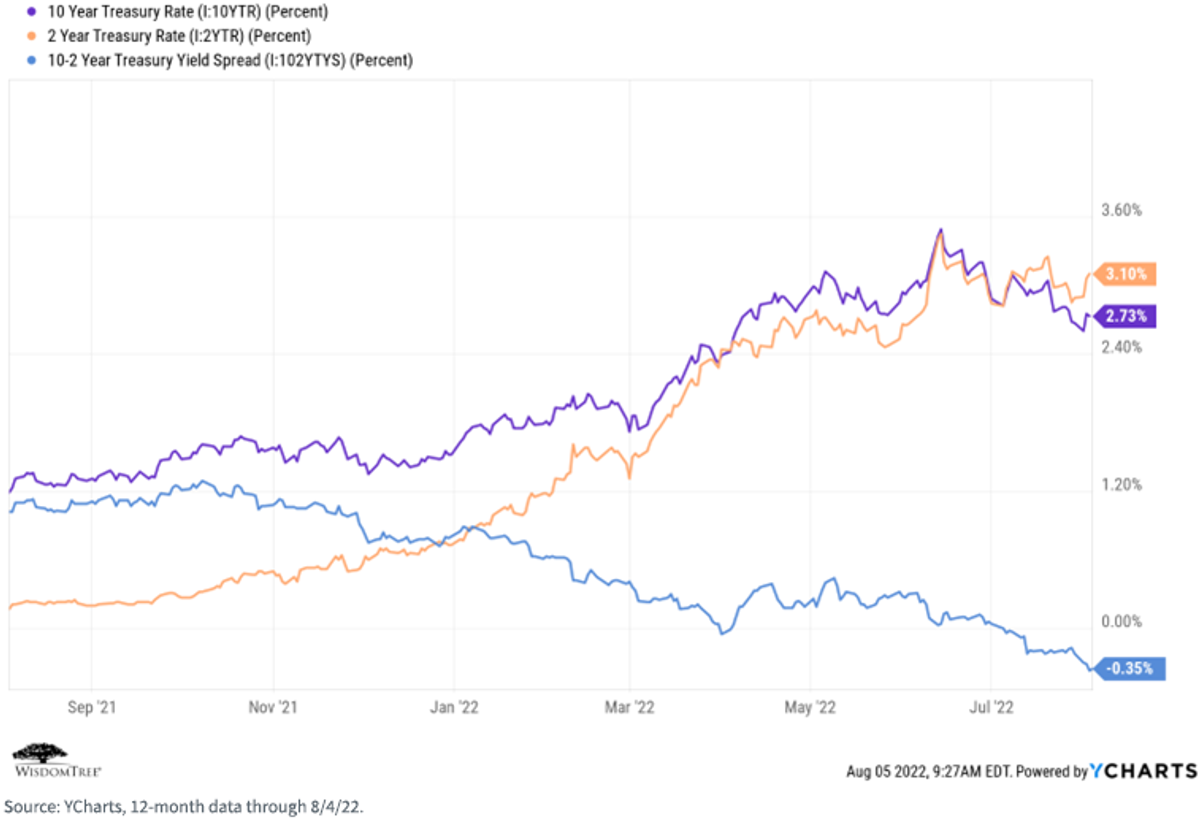This screenshot has height=826, width=1200.
Task: Click the 3.60% y-axis label
Action: coord(1121,210)
